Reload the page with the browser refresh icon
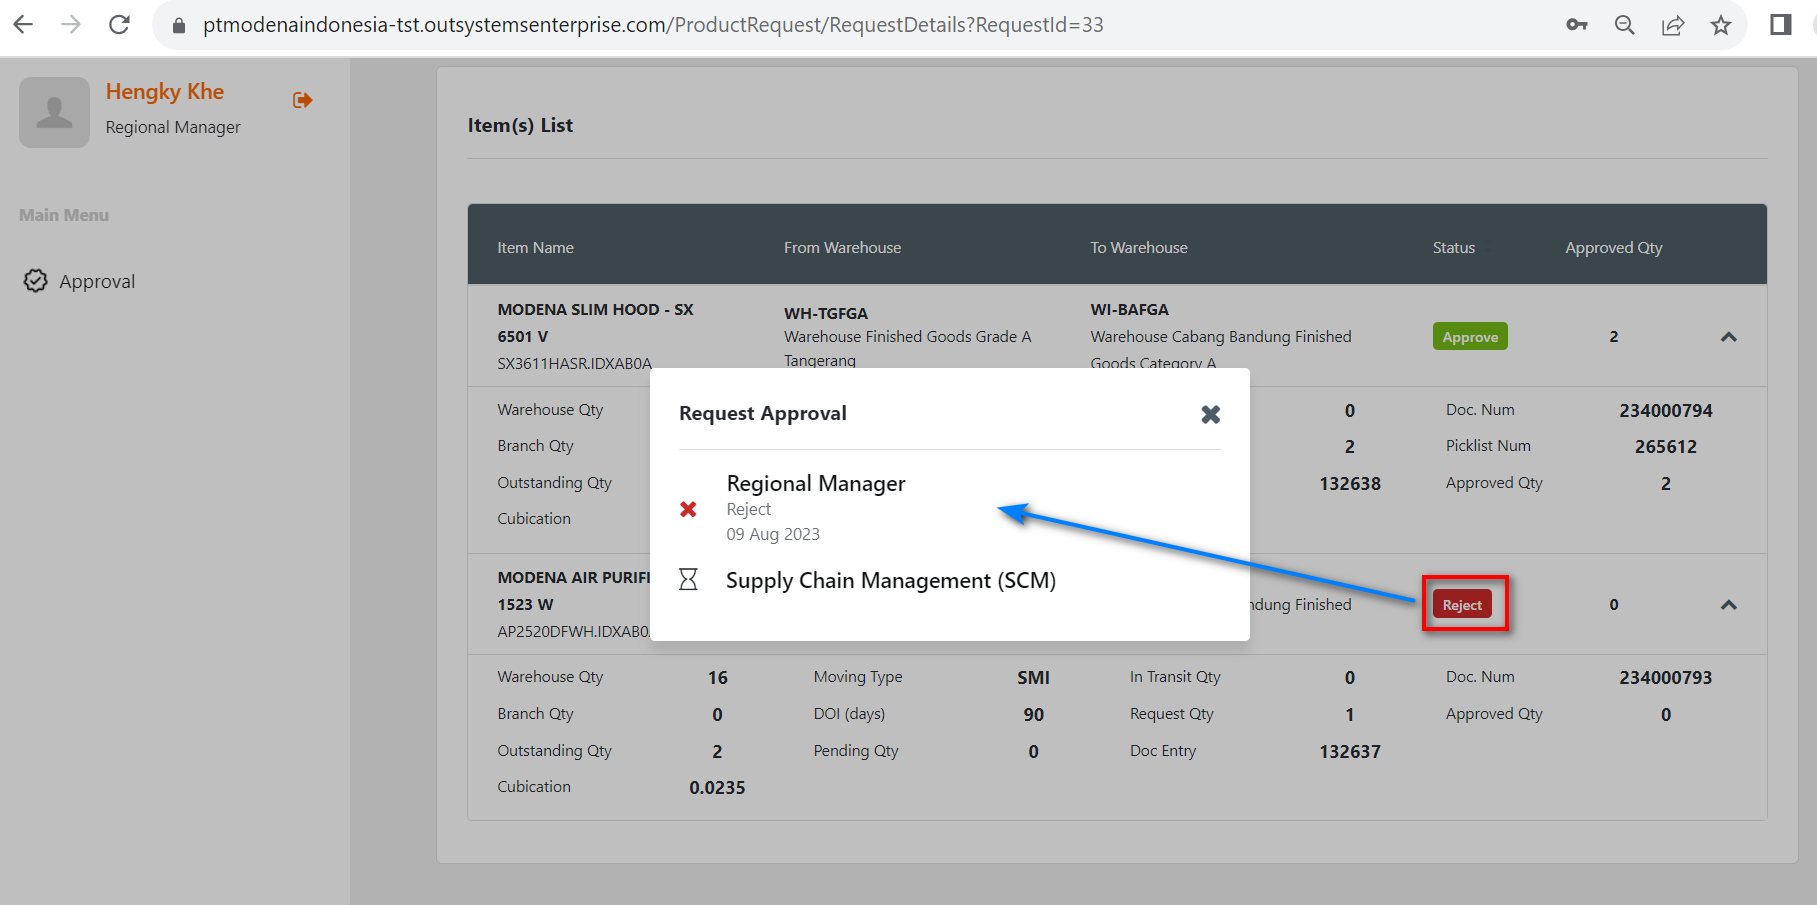 coord(119,25)
